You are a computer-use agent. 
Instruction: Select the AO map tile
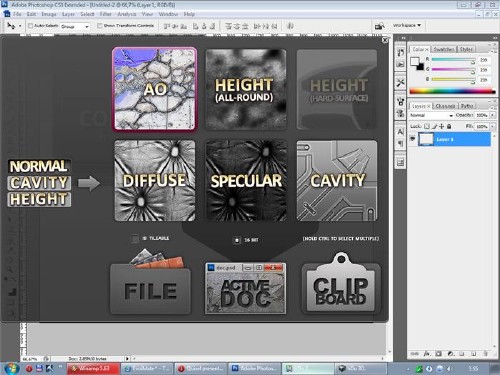pyautogui.click(x=155, y=89)
